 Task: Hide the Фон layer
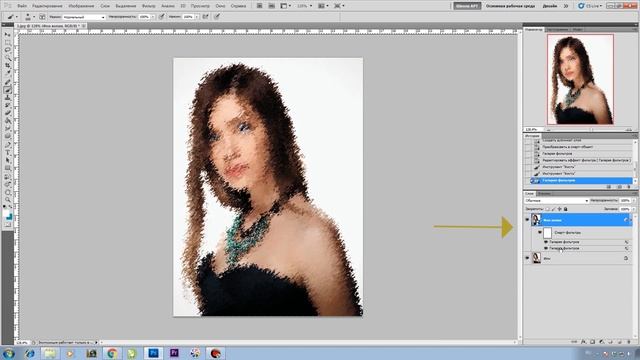(x=527, y=258)
